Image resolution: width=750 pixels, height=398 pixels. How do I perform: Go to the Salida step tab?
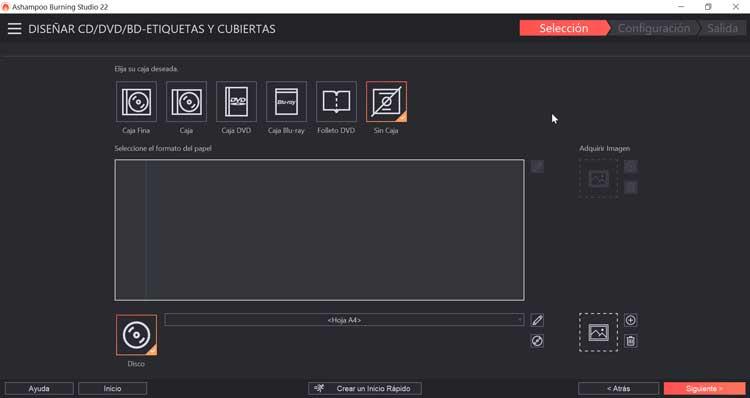(722, 28)
